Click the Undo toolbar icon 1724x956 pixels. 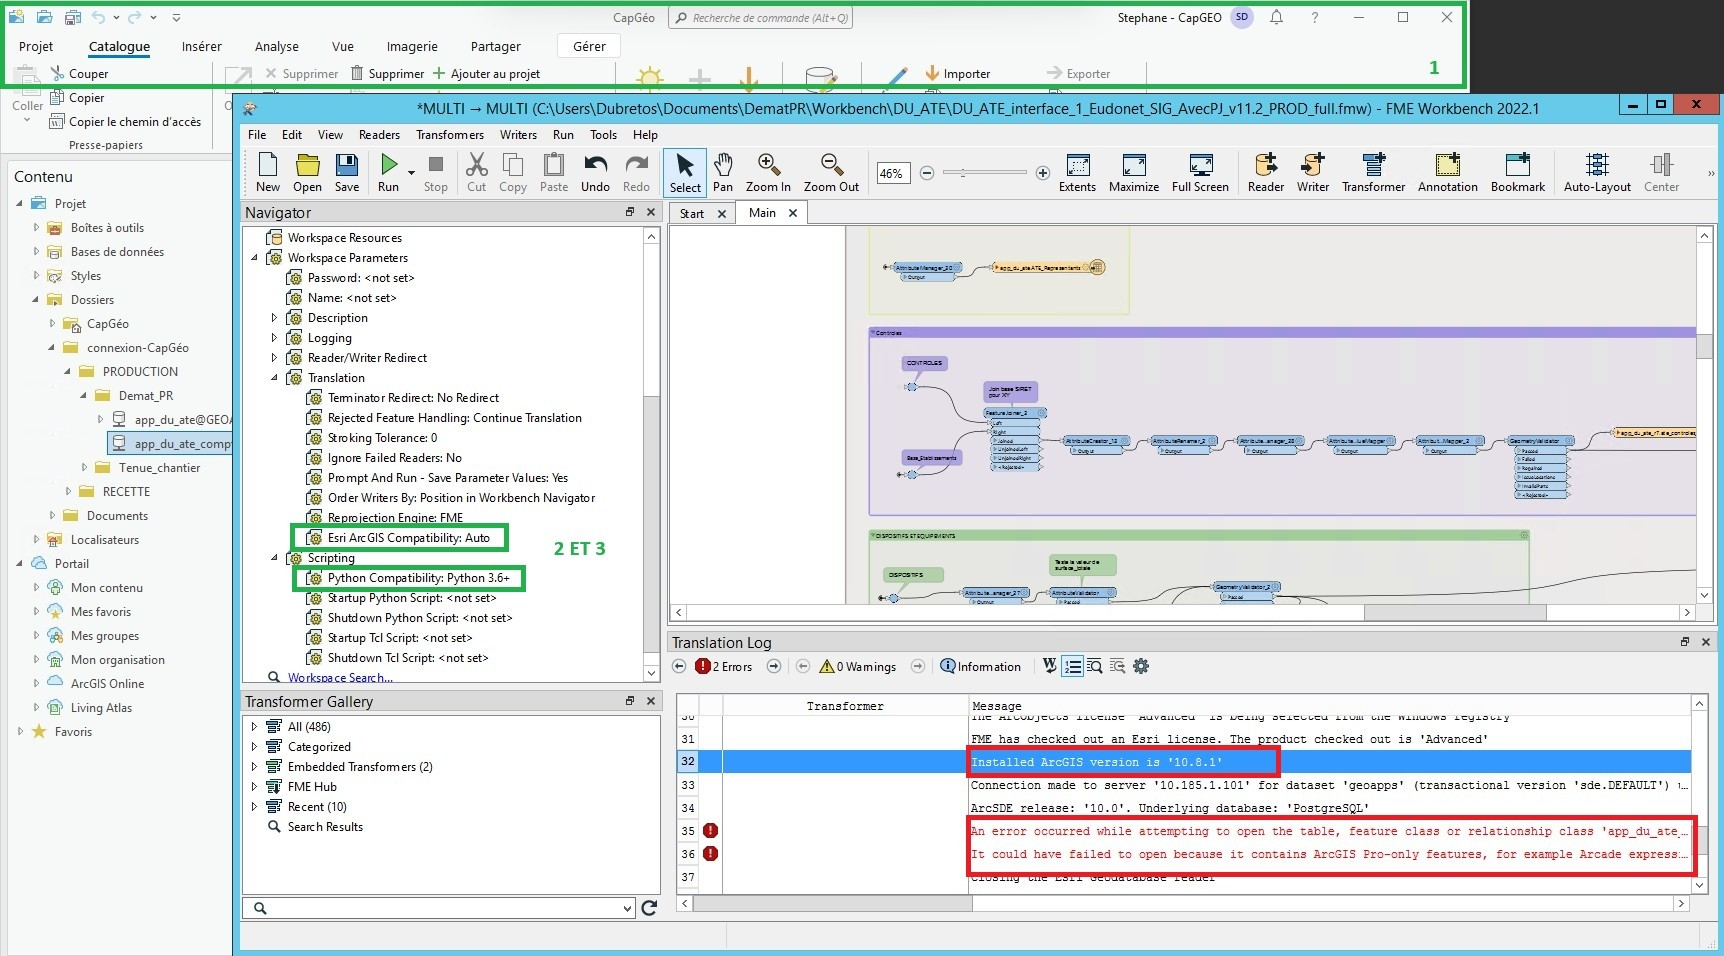595,172
